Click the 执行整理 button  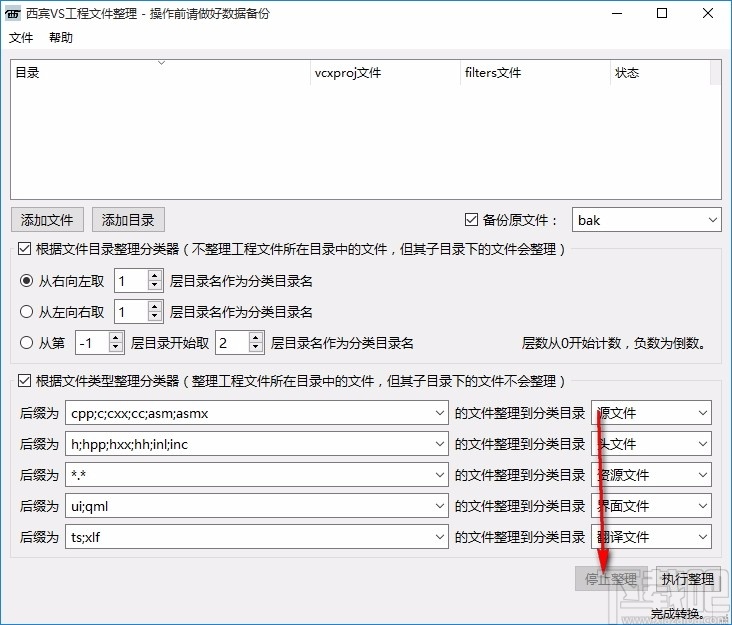click(688, 579)
